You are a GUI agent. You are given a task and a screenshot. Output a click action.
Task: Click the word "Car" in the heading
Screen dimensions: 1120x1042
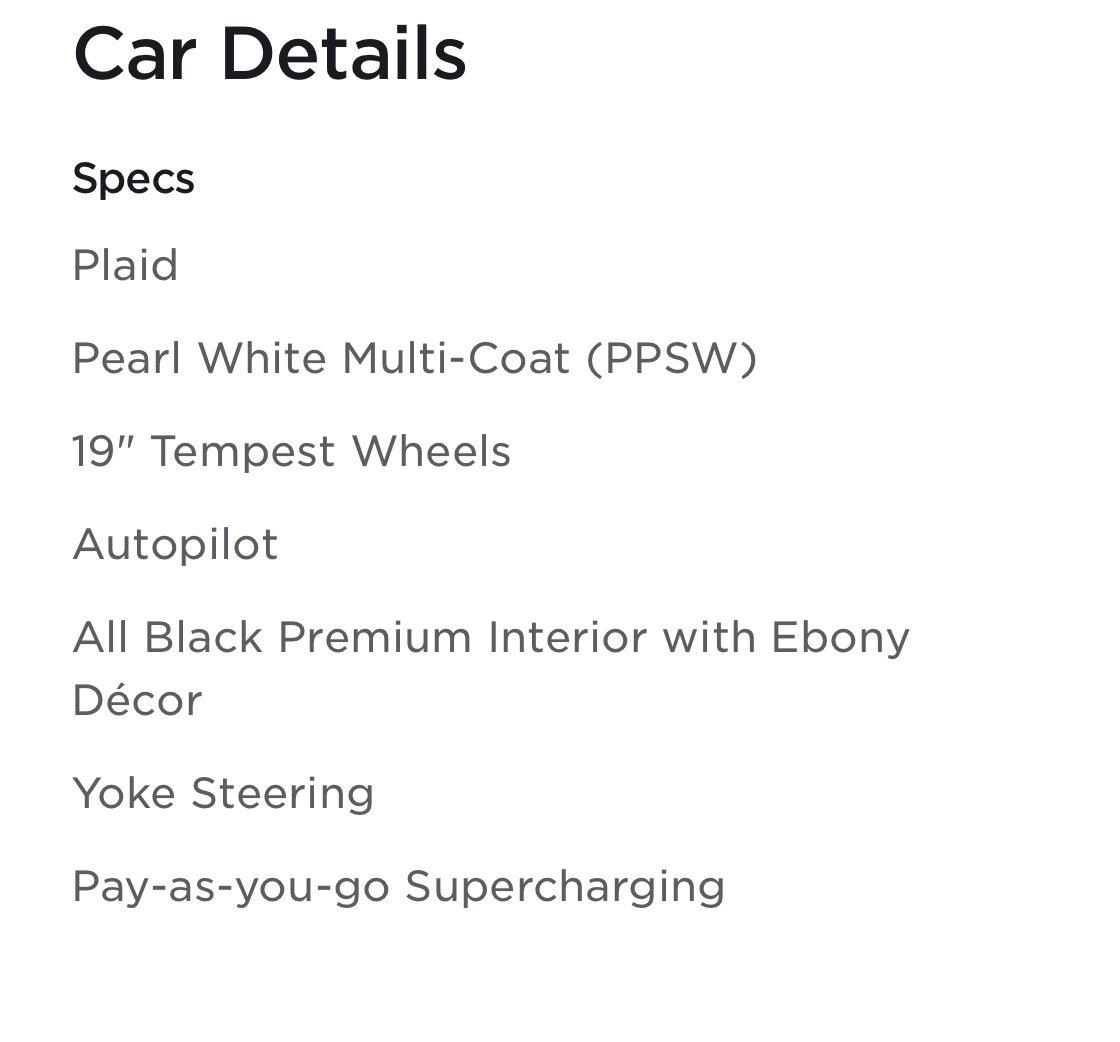point(133,54)
